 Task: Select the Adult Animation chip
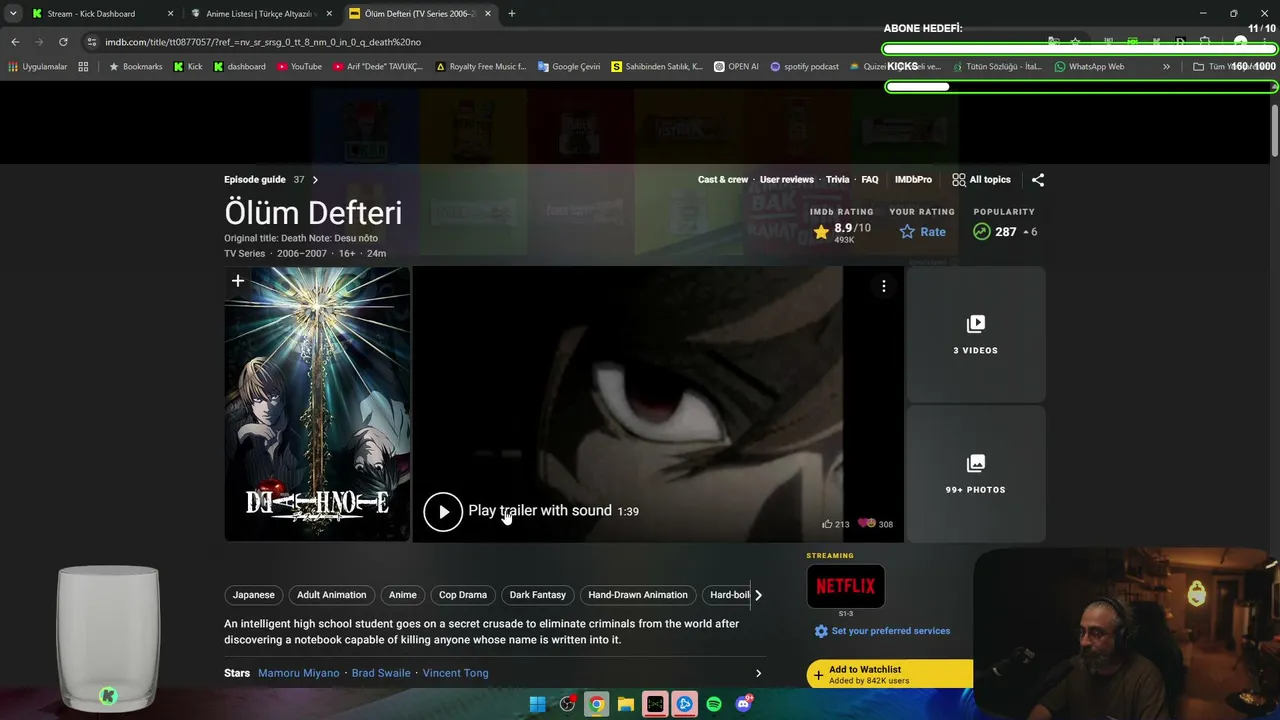[332, 595]
